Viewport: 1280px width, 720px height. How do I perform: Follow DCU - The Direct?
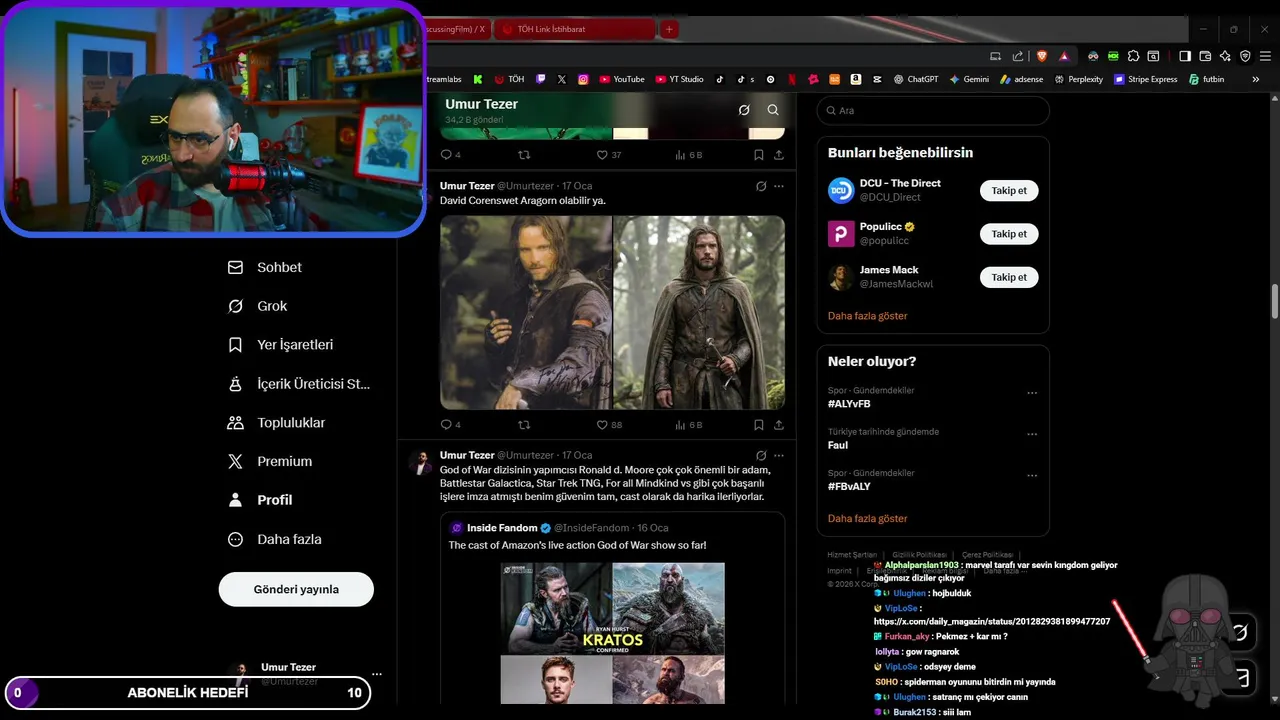1009,190
